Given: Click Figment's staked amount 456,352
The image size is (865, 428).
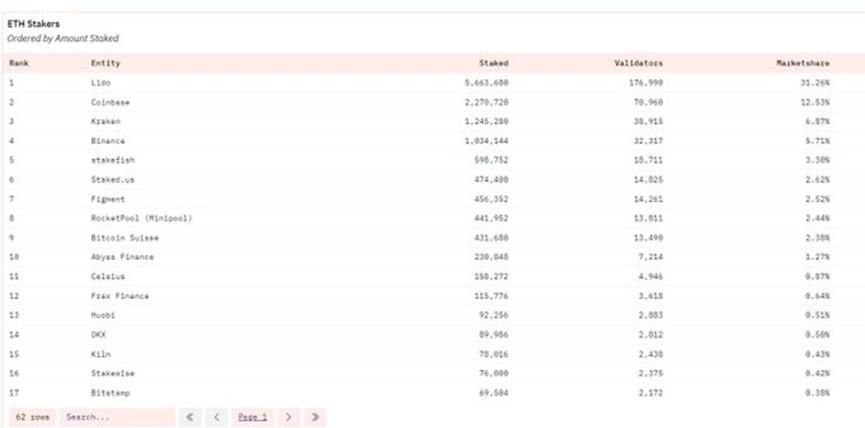Looking at the screenshot, I should [492, 199].
